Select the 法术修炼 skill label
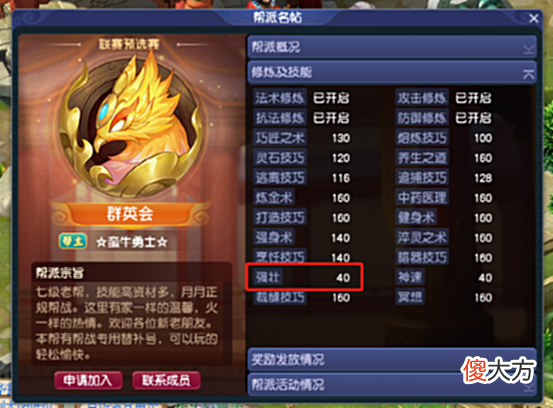Screen dimensions: 553x408 click(x=280, y=98)
